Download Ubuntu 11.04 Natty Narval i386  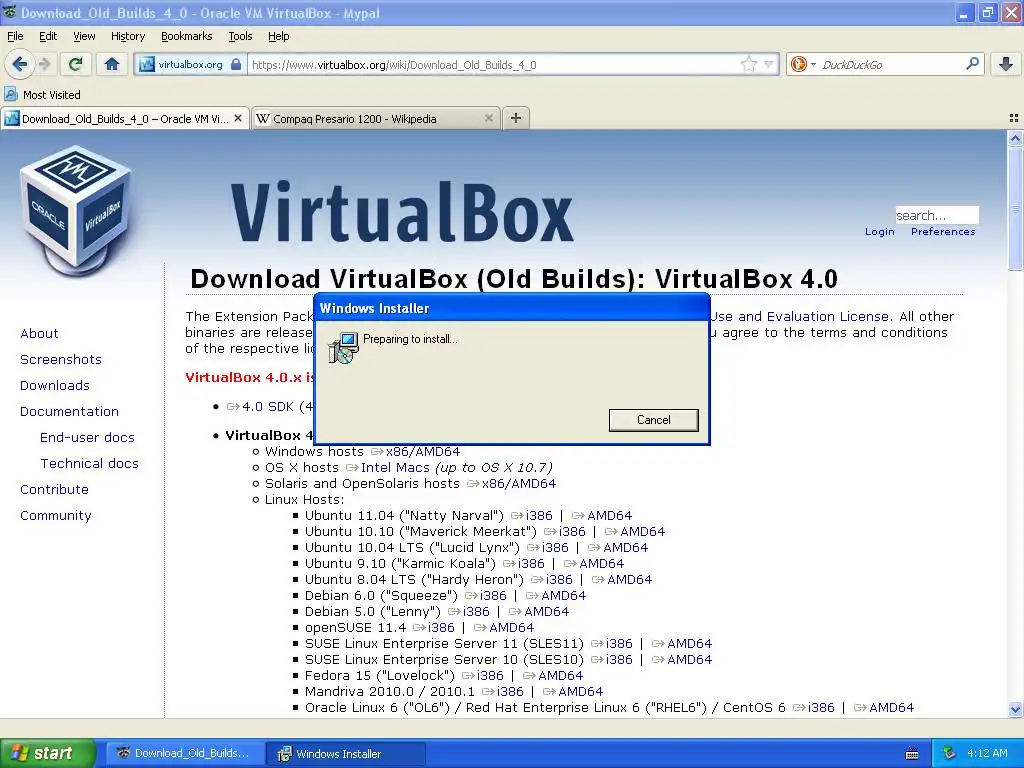[532, 516]
